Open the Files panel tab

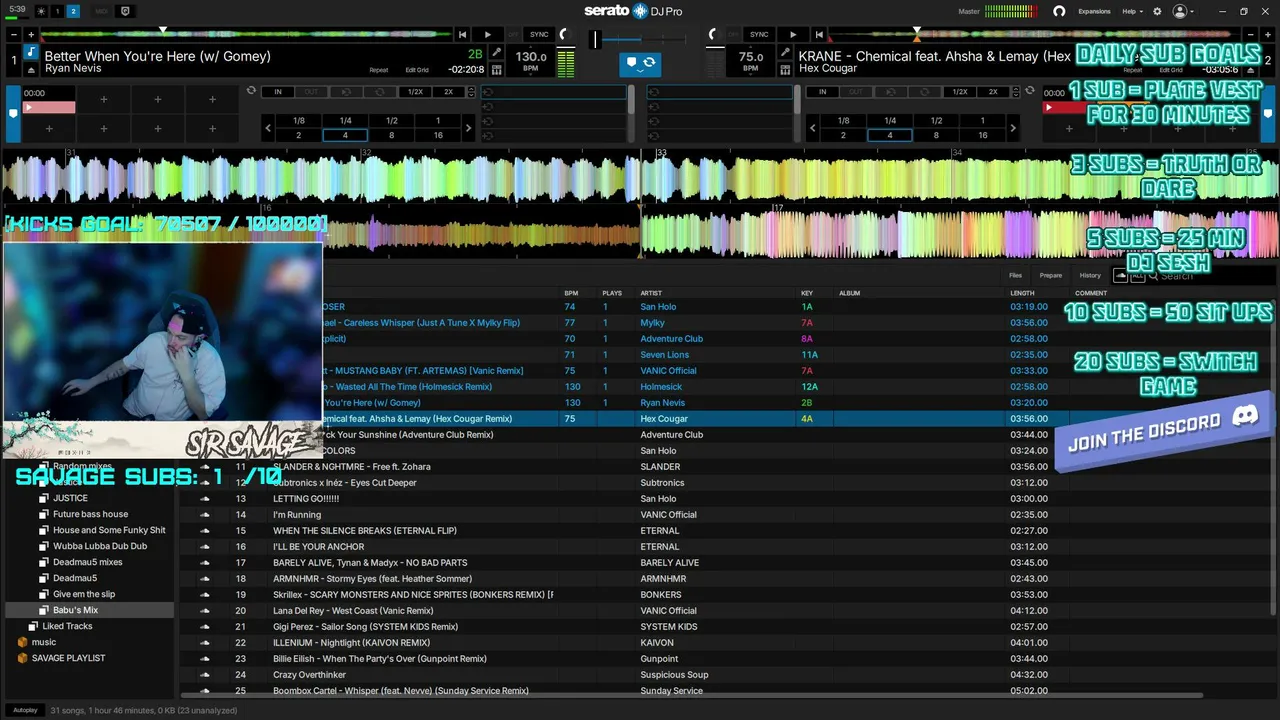click(1015, 275)
